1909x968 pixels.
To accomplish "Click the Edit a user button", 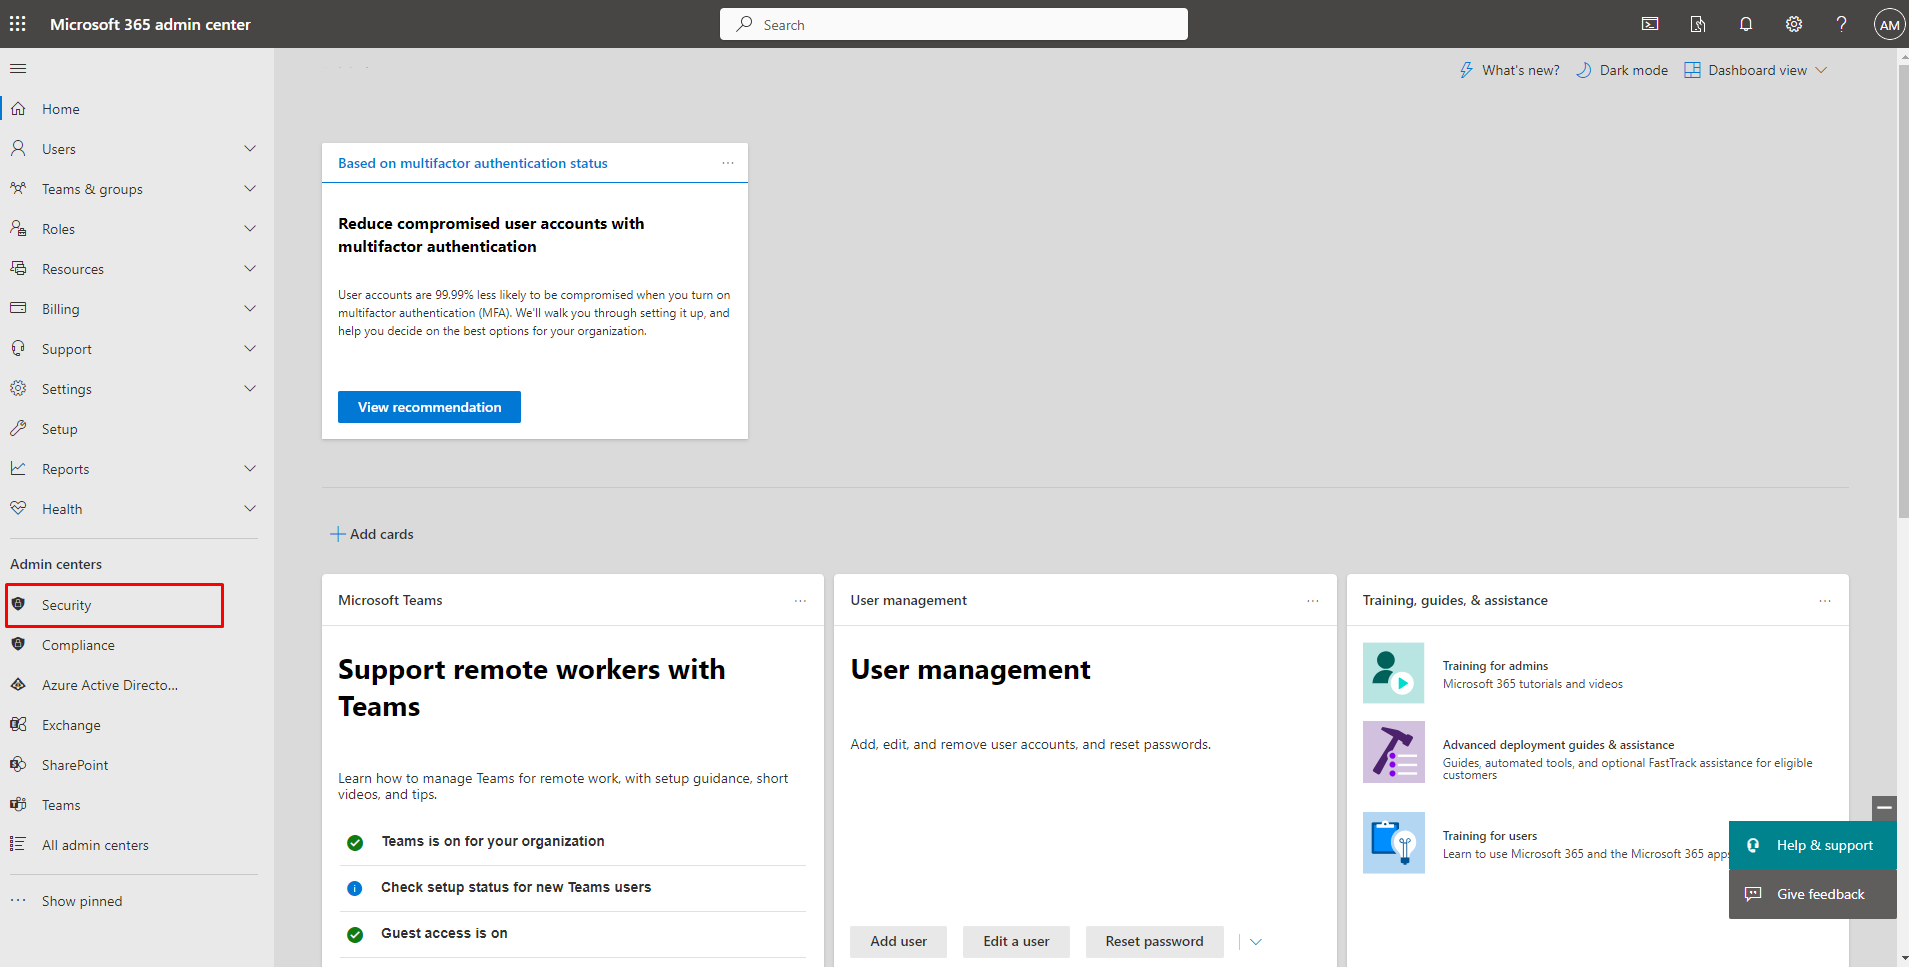I will (x=1016, y=942).
